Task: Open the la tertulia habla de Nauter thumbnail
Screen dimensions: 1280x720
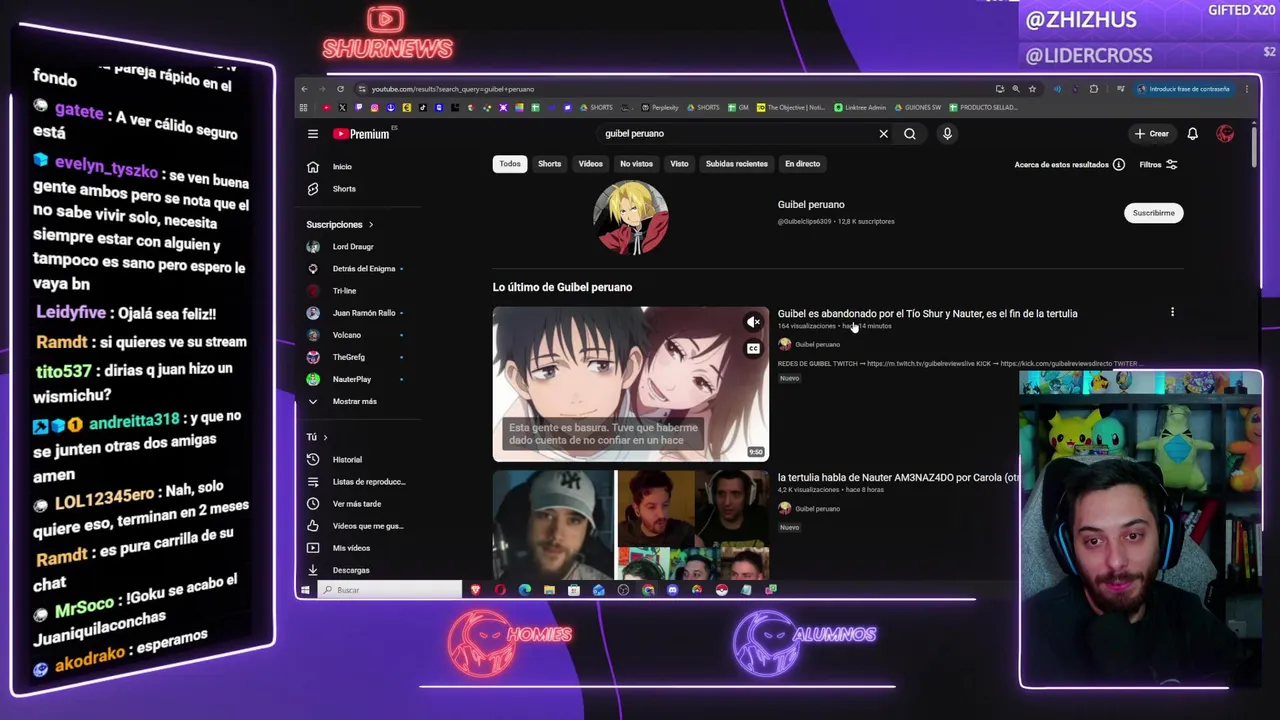Action: tap(630, 525)
